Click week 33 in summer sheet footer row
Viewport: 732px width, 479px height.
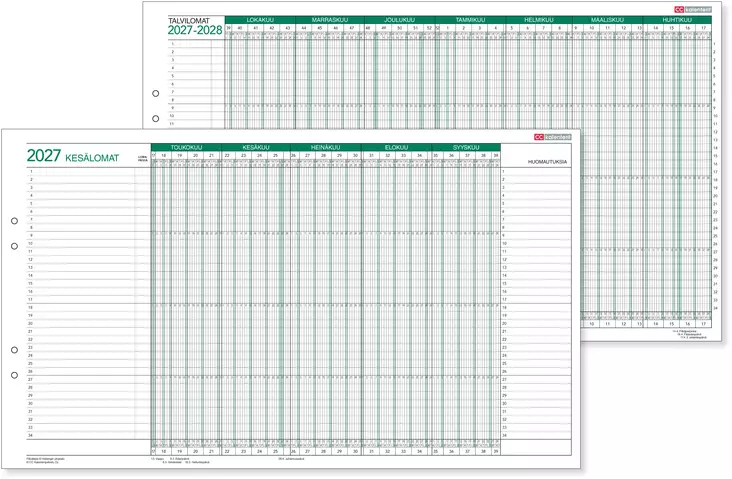coord(403,451)
